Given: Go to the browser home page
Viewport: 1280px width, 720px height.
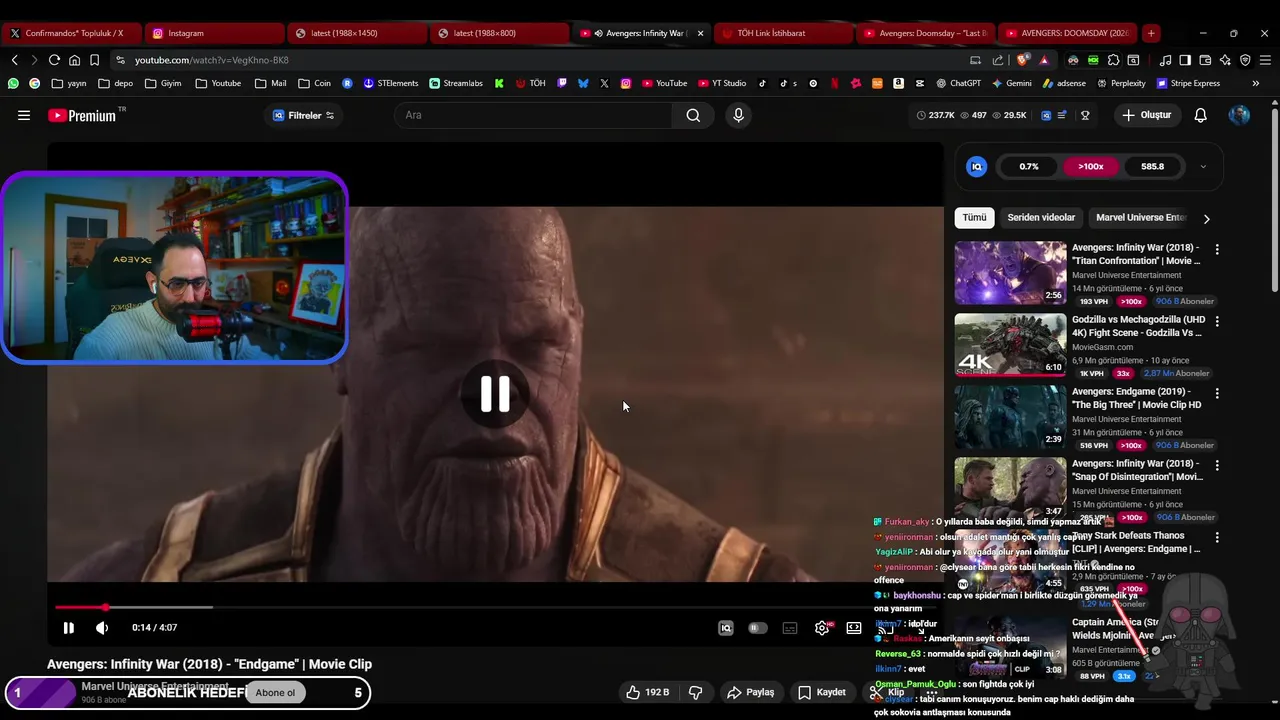Looking at the screenshot, I should [74, 60].
